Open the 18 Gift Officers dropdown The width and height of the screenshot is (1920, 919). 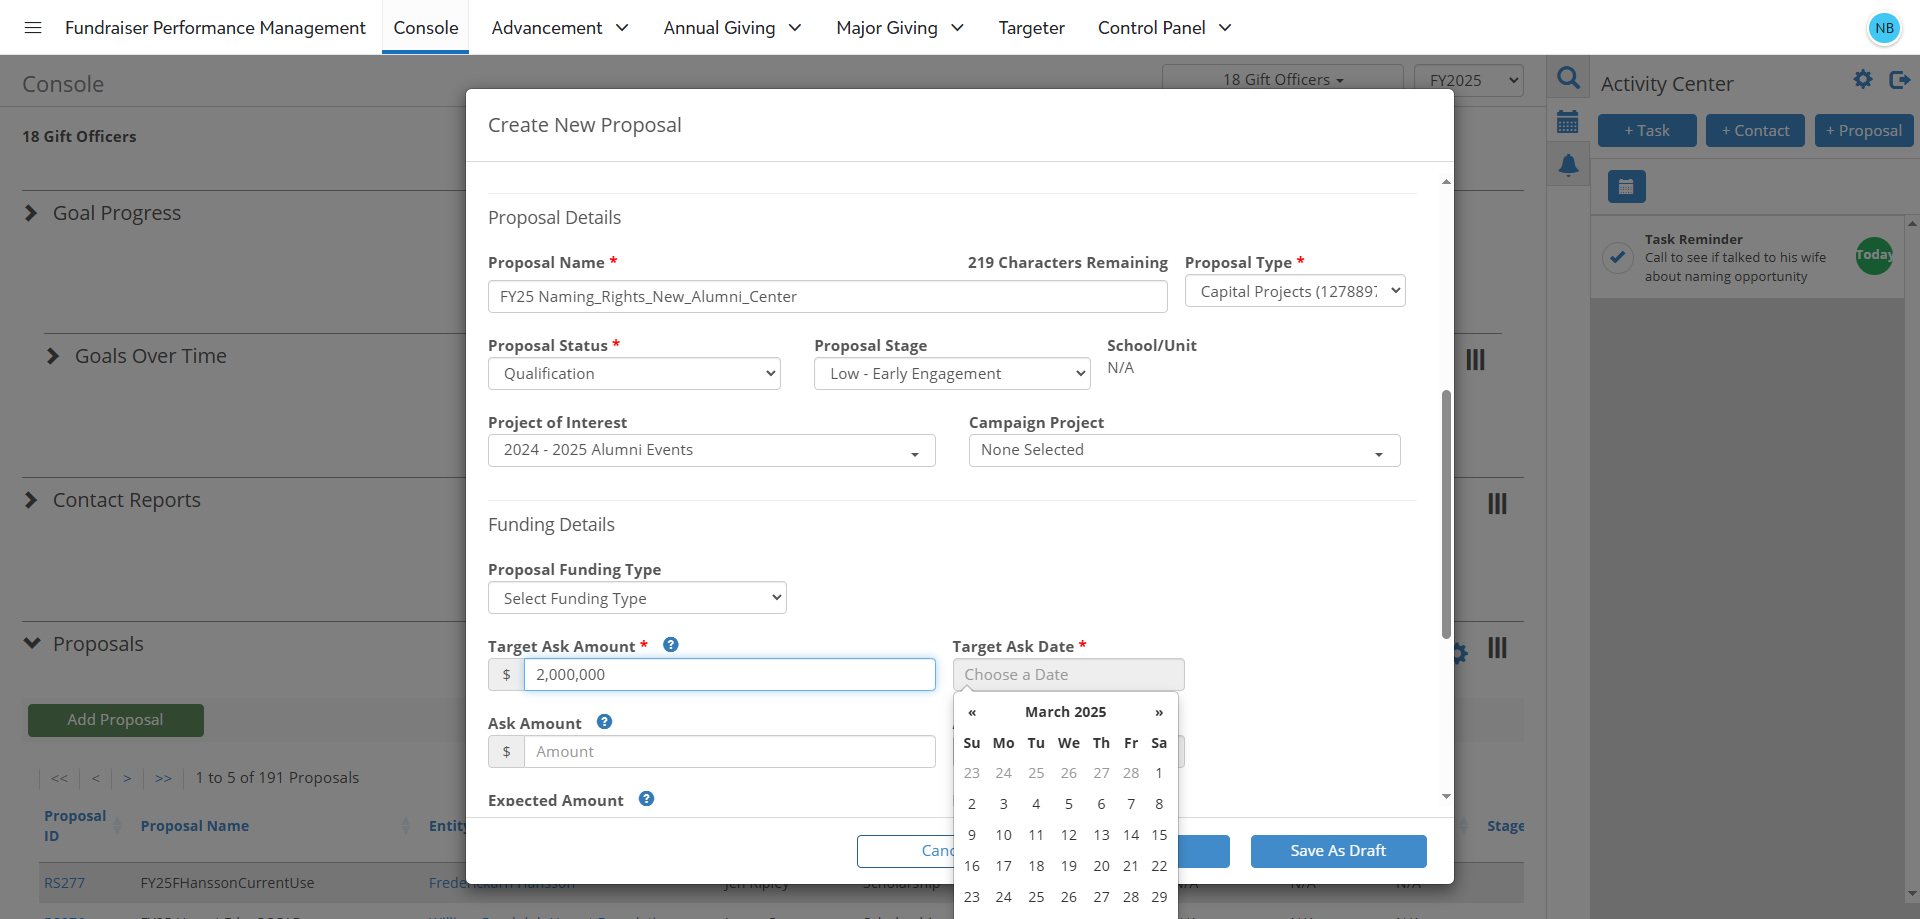click(x=1283, y=79)
